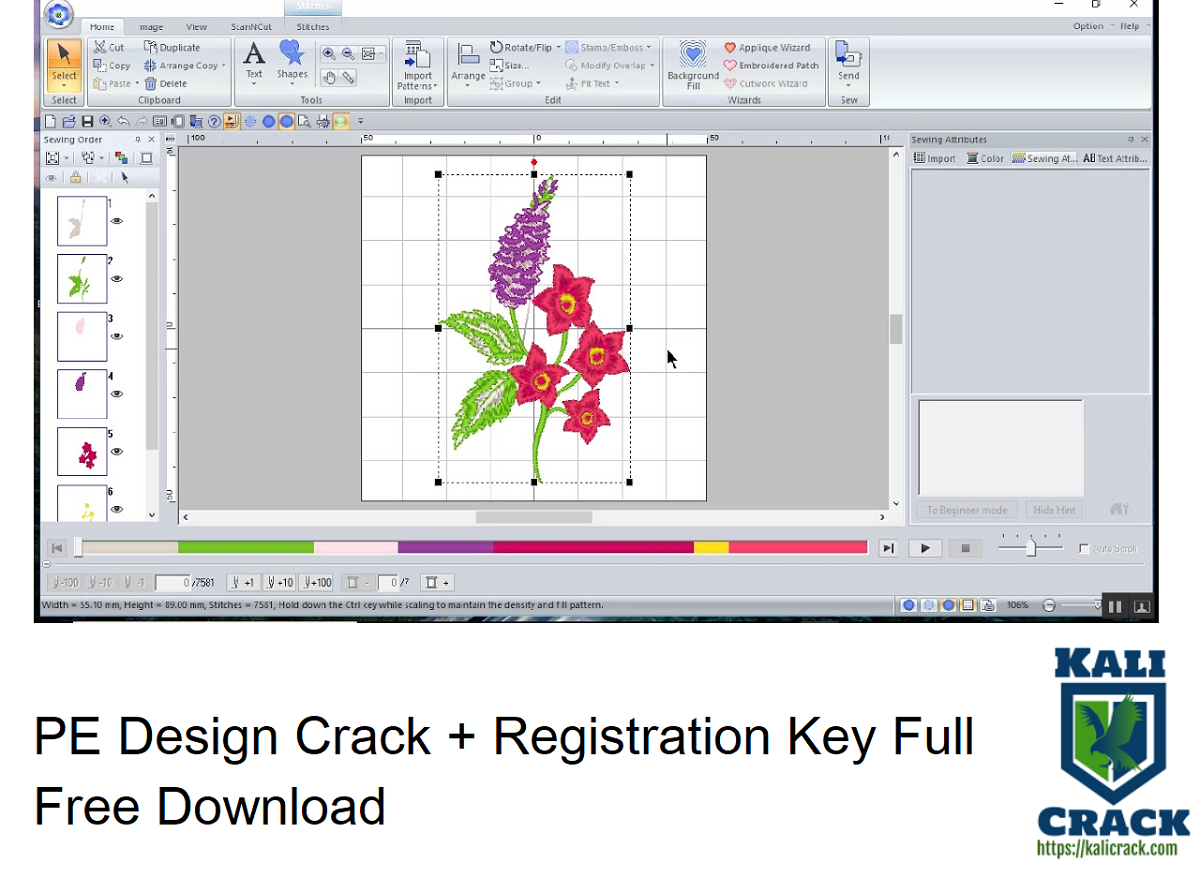Choose the Shapes tool
Screen dimensions: 1200x892
coord(292,62)
